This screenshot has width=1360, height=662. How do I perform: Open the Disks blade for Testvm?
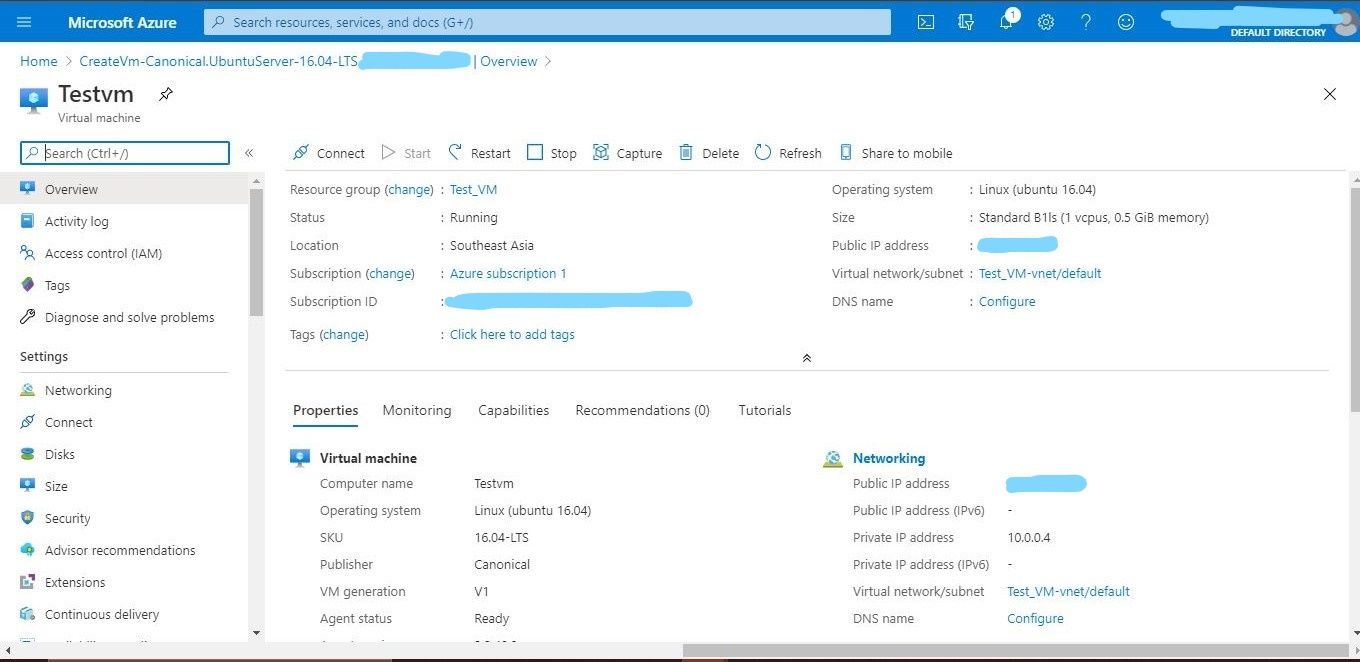60,454
